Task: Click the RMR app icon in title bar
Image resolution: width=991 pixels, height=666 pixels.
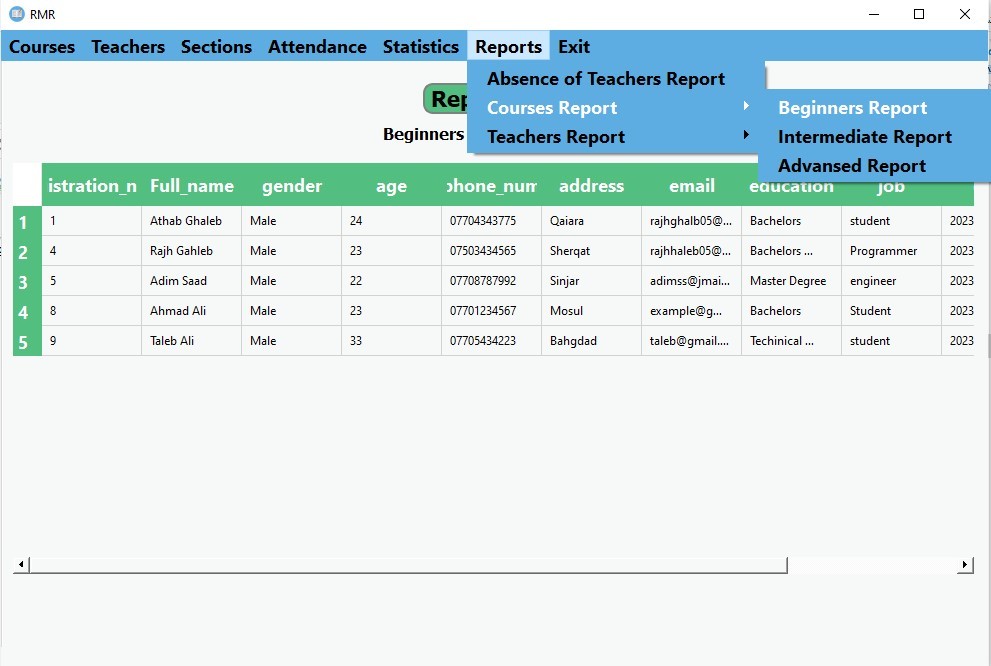Action: (17, 14)
